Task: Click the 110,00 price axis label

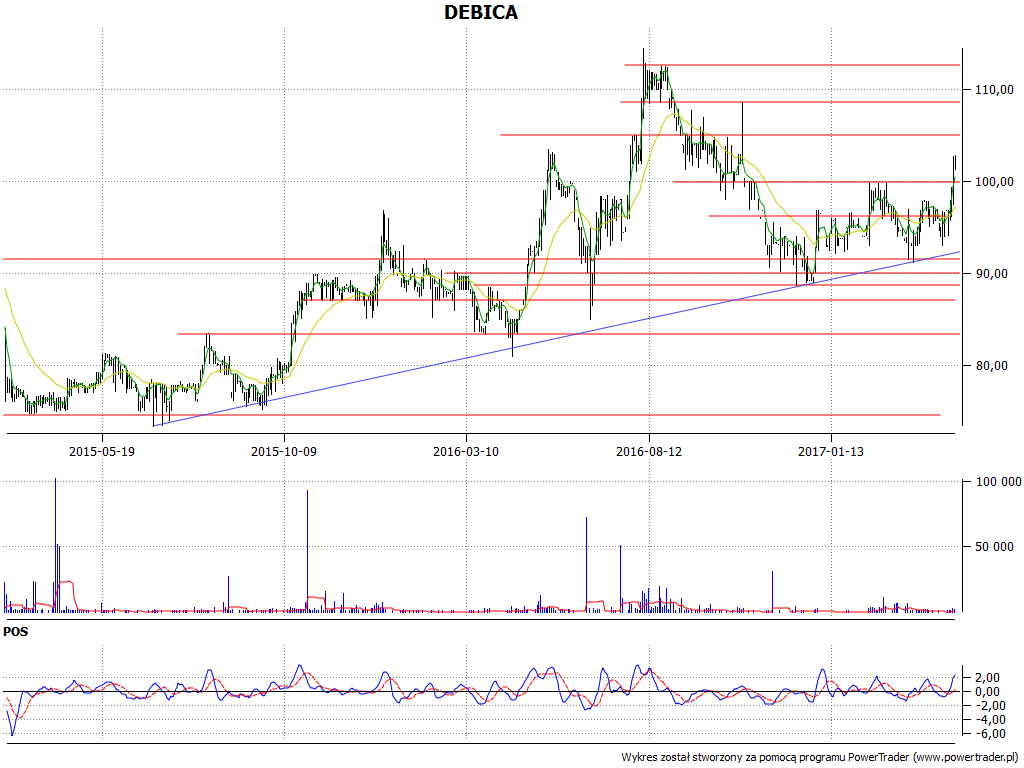Action: [994, 89]
